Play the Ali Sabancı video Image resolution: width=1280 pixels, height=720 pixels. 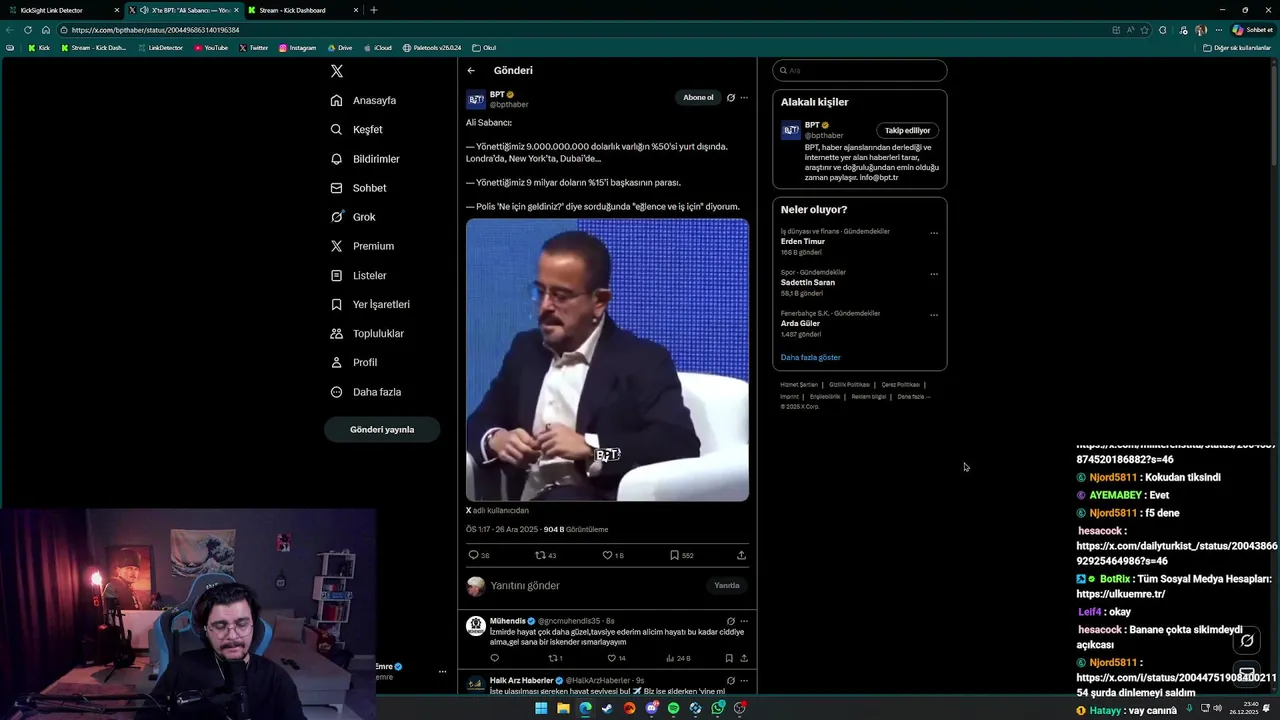pos(607,360)
